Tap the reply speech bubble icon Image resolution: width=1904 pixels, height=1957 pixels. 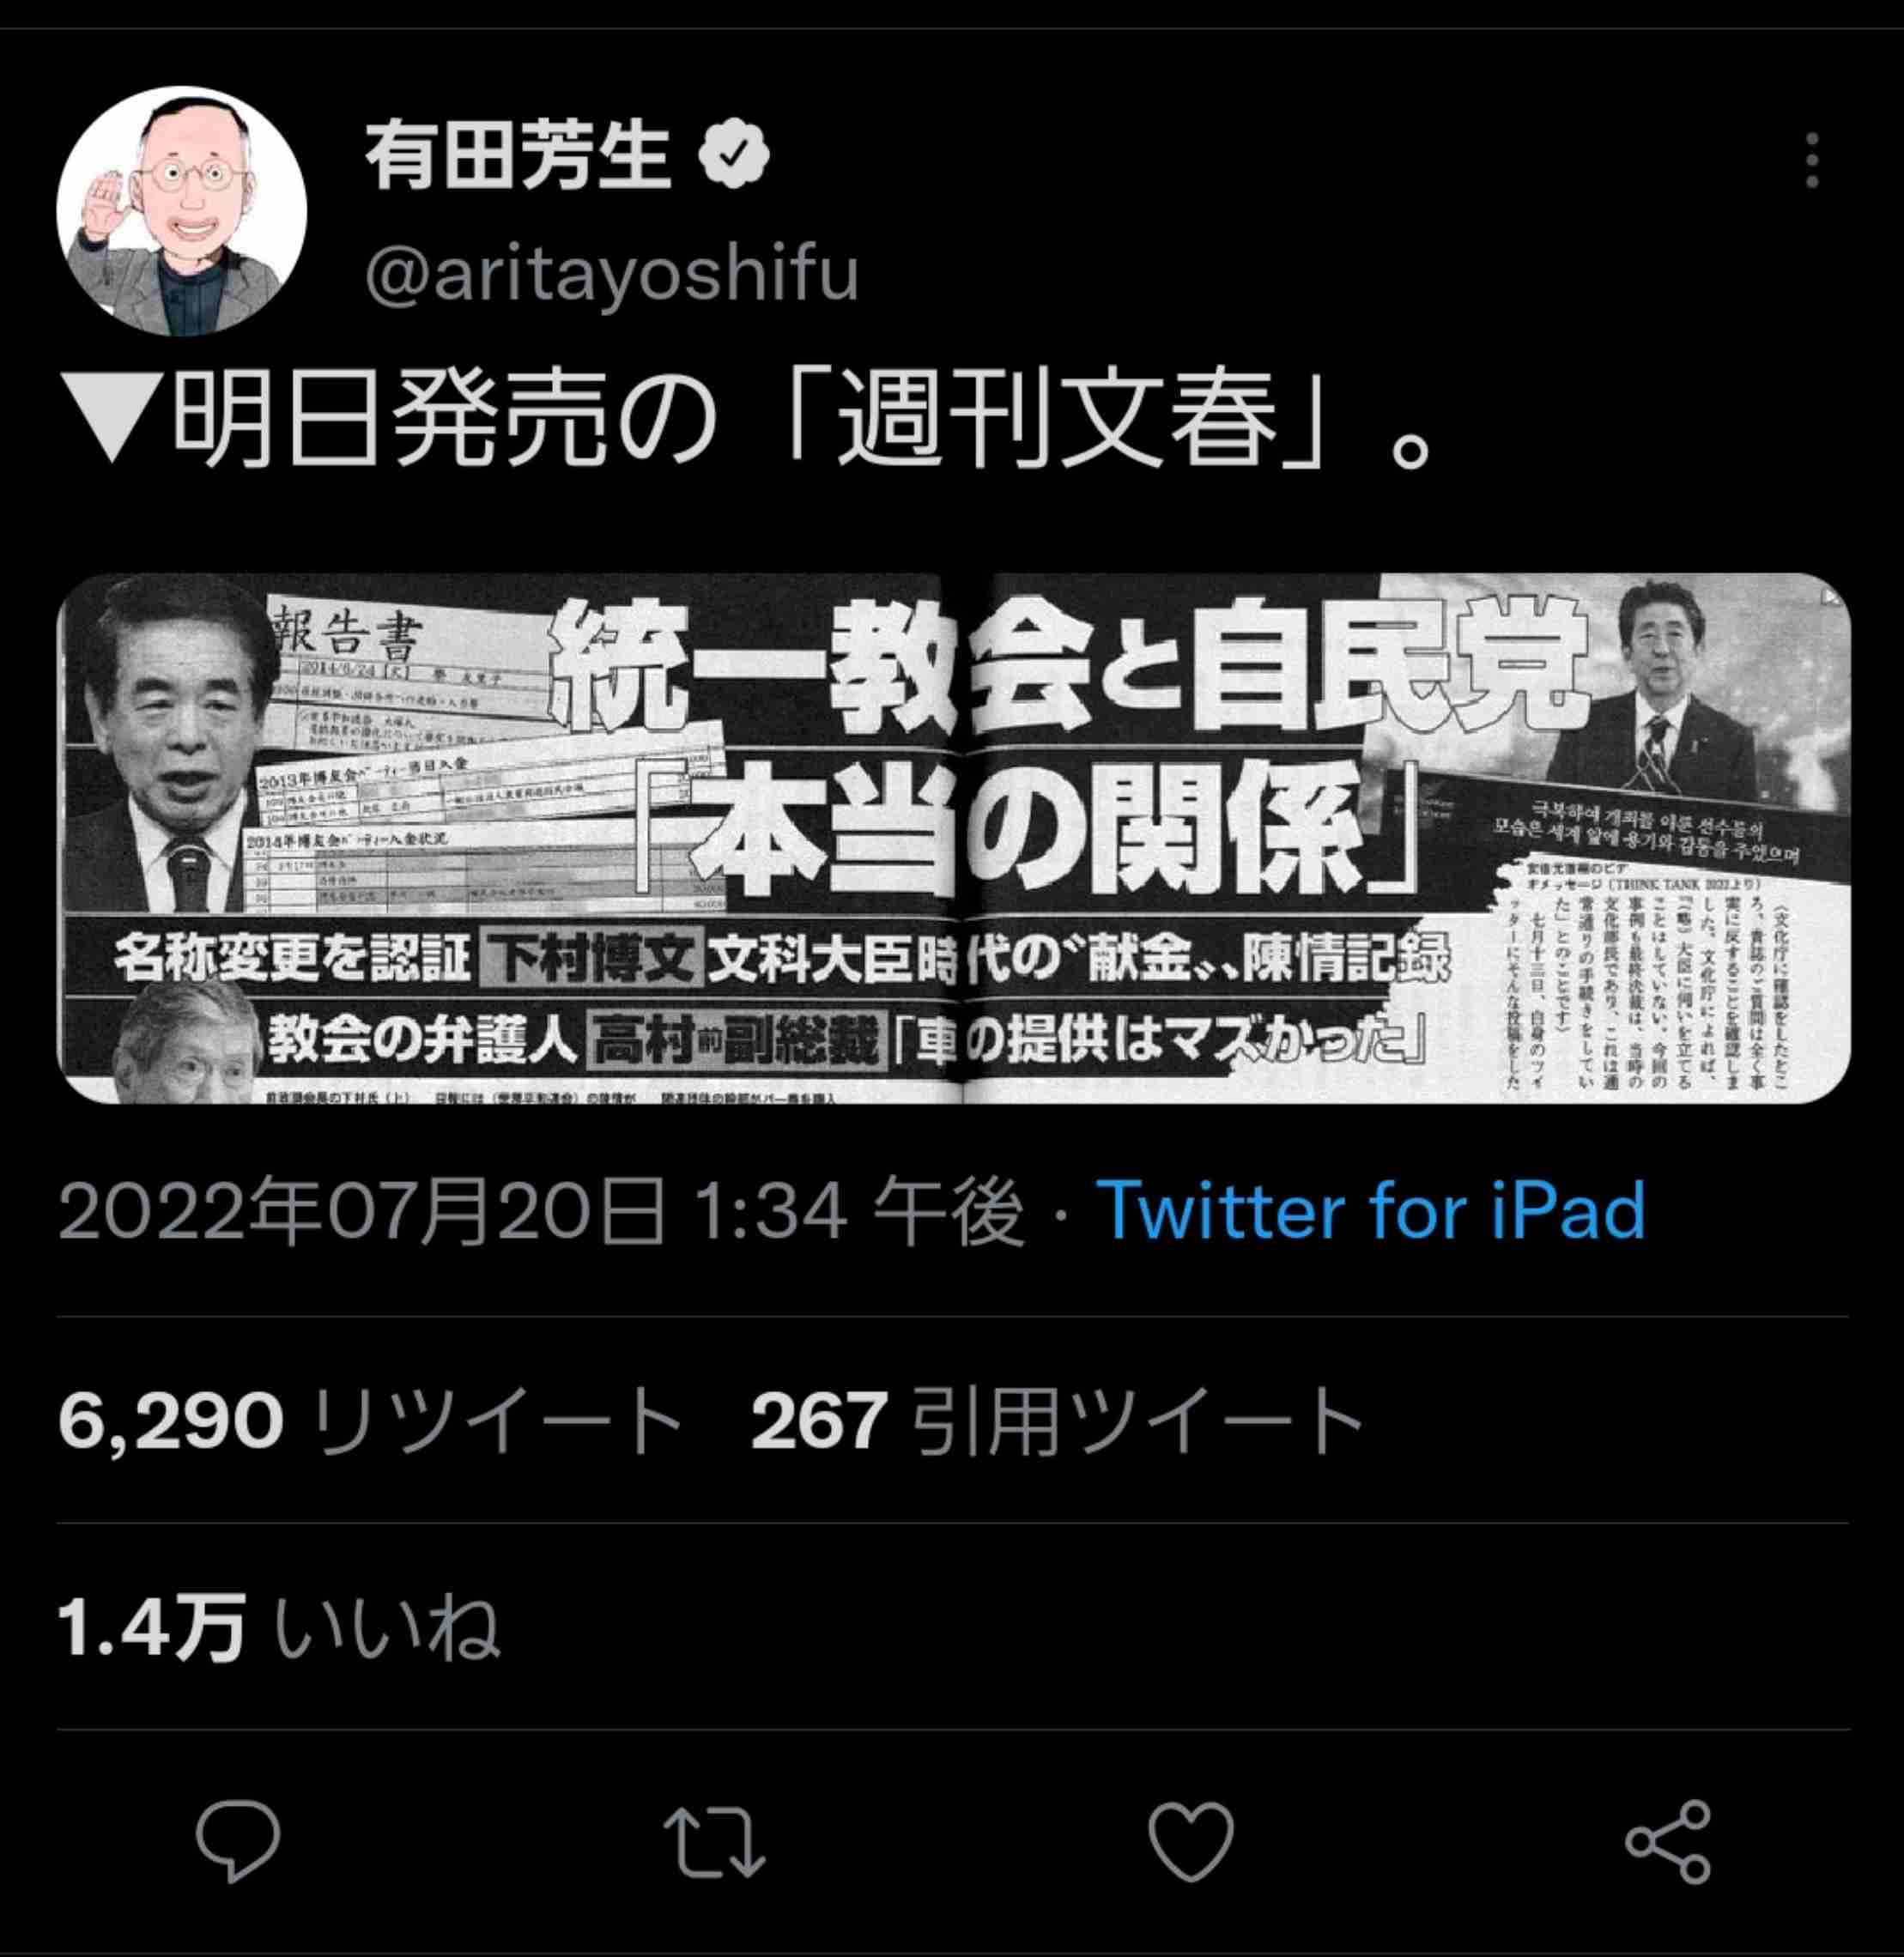coord(238,1842)
